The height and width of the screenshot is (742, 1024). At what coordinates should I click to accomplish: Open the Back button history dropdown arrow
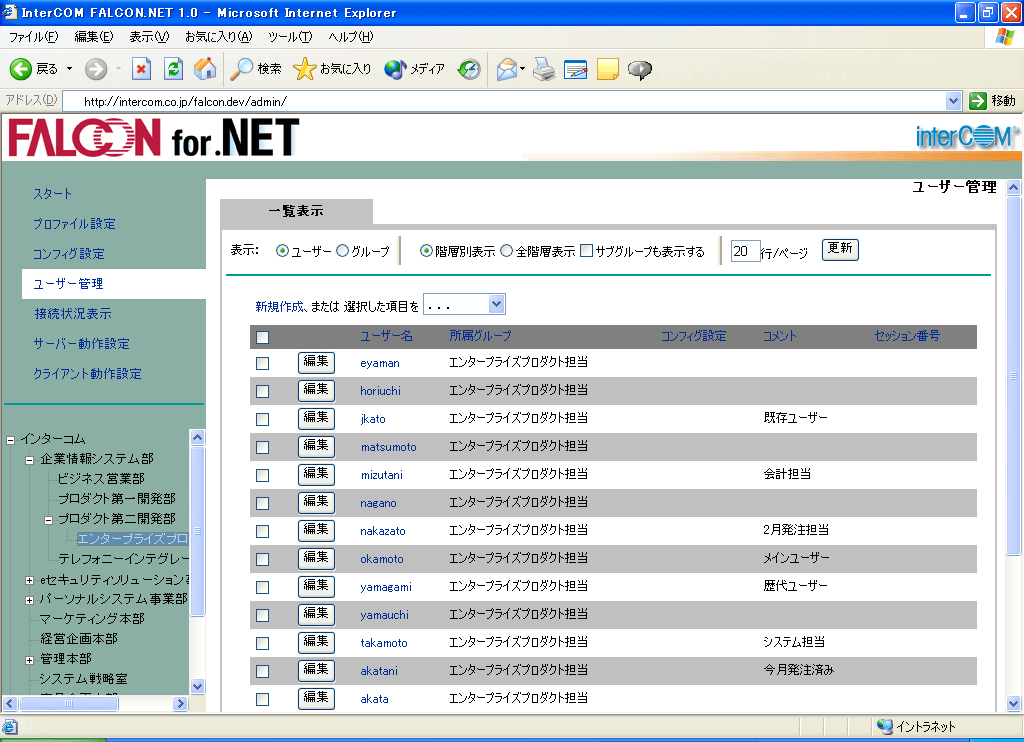click(69, 69)
